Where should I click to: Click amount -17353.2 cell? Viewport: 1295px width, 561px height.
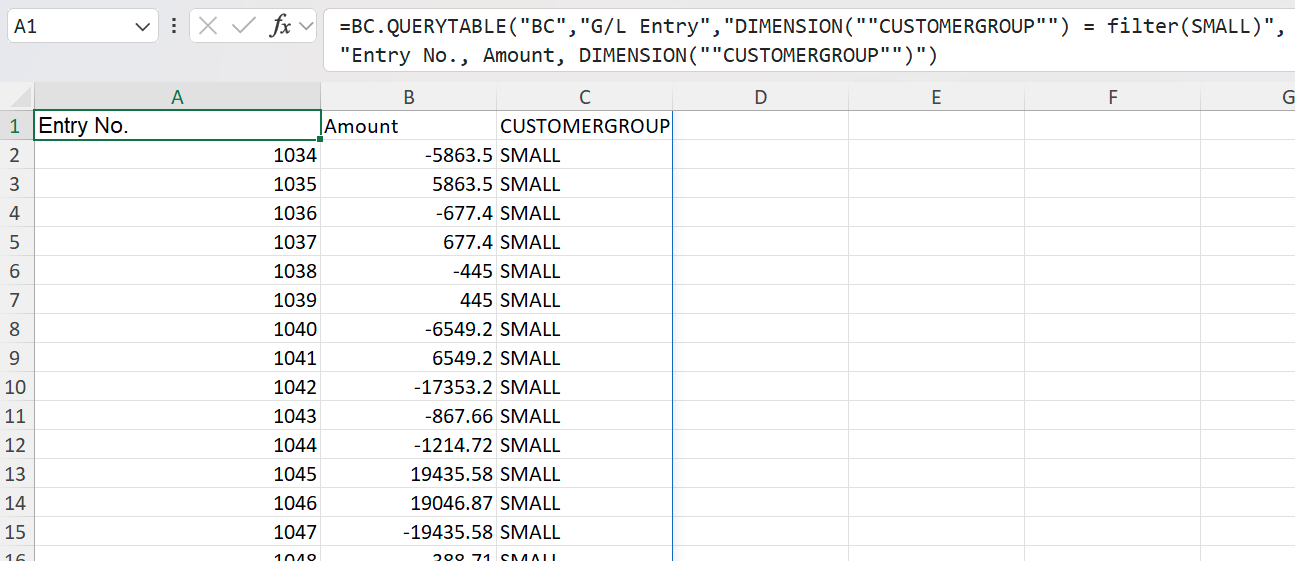tap(409, 387)
